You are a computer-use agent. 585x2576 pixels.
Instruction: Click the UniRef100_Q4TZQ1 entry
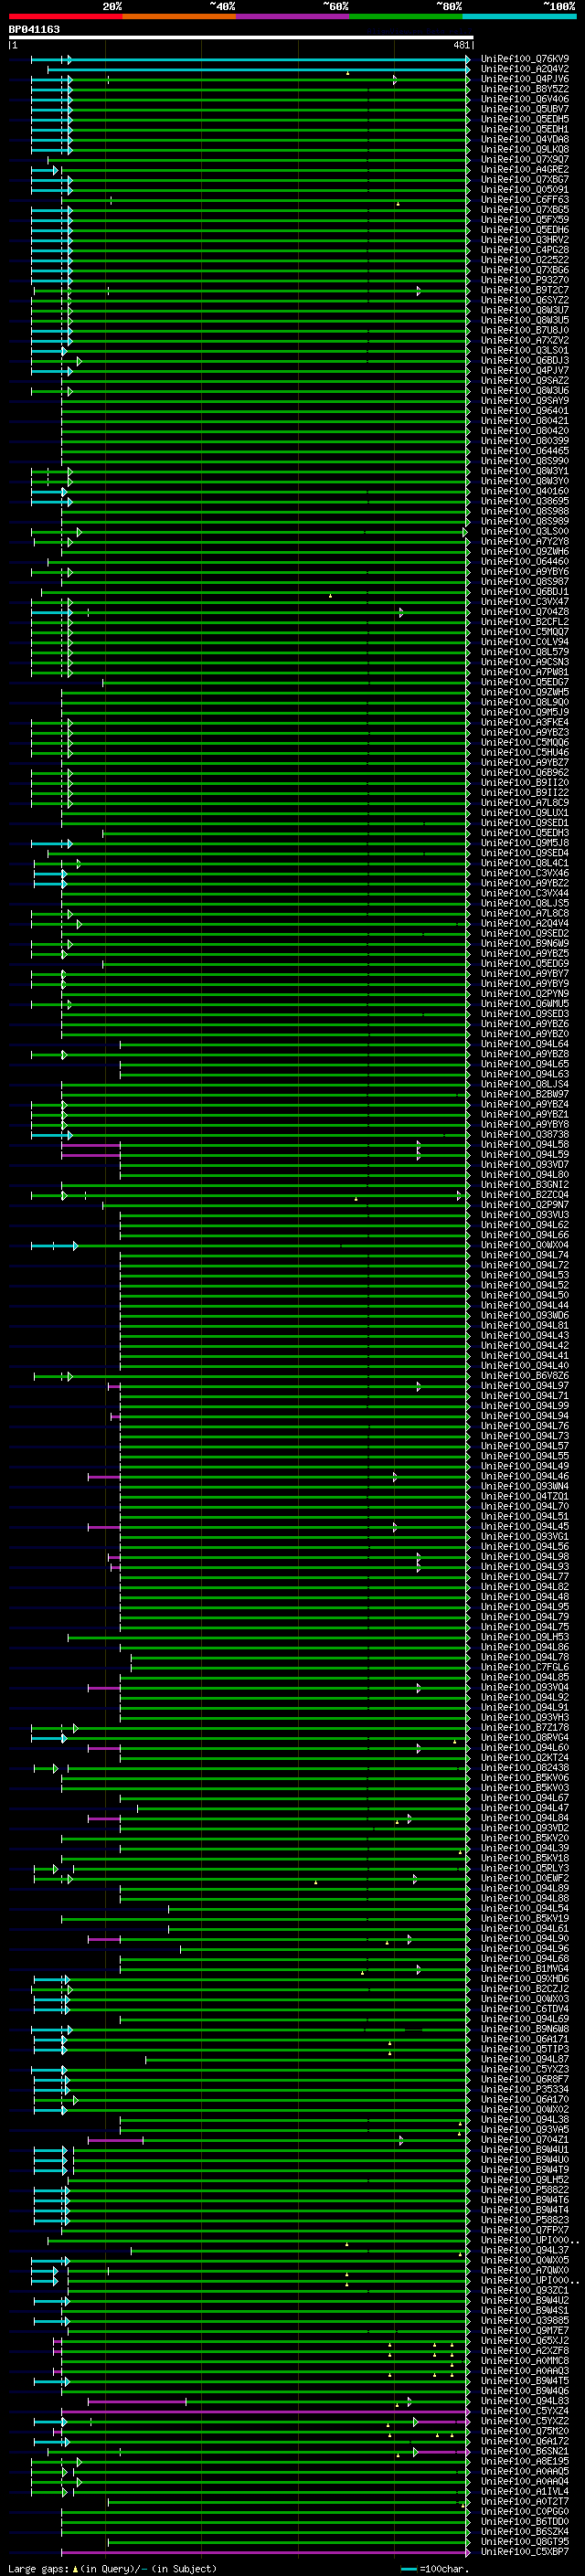tap(525, 1497)
